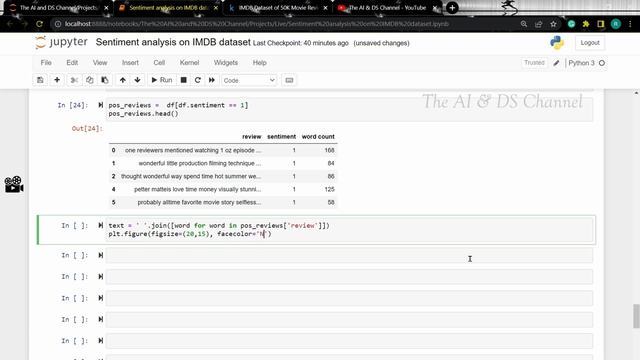Screen dimensions: 640x360
Task: Open the Cell menu
Action: pyautogui.click(x=159, y=63)
